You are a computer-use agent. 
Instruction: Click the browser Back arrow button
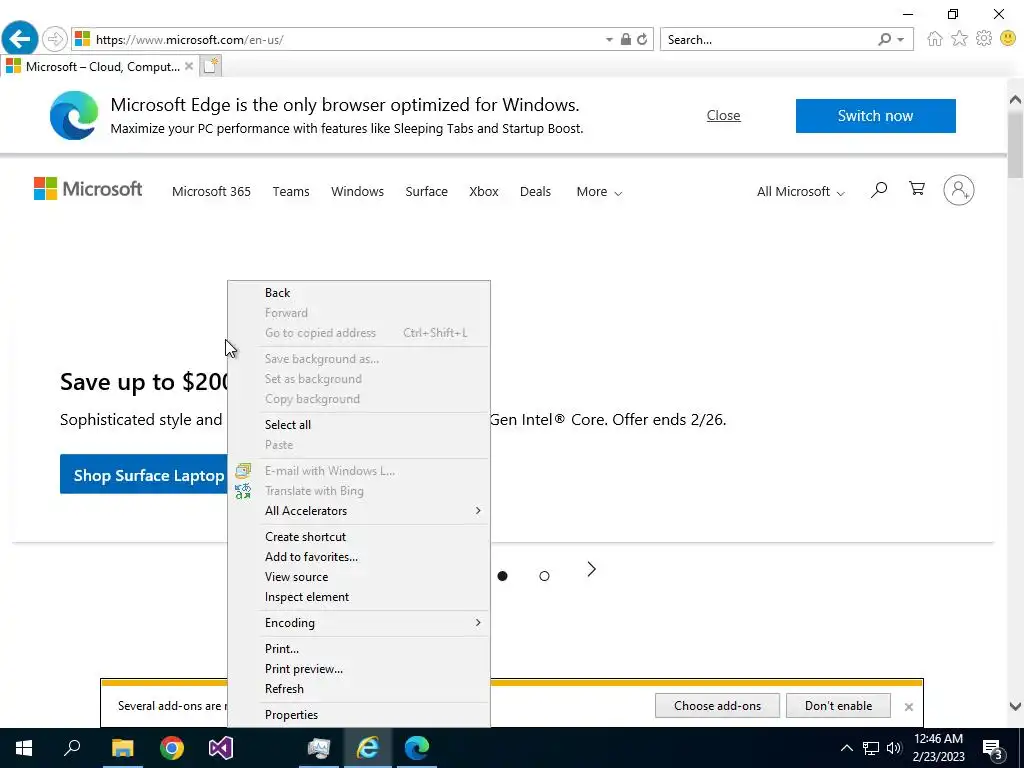click(x=20, y=39)
